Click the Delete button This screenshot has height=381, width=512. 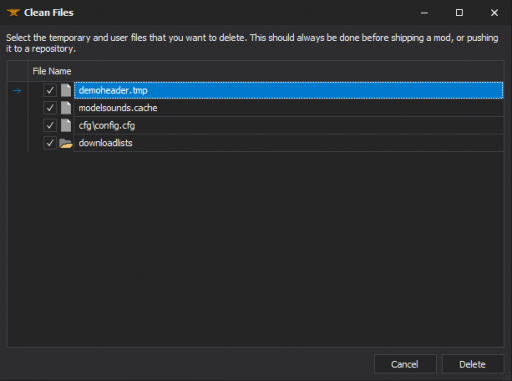point(473,364)
